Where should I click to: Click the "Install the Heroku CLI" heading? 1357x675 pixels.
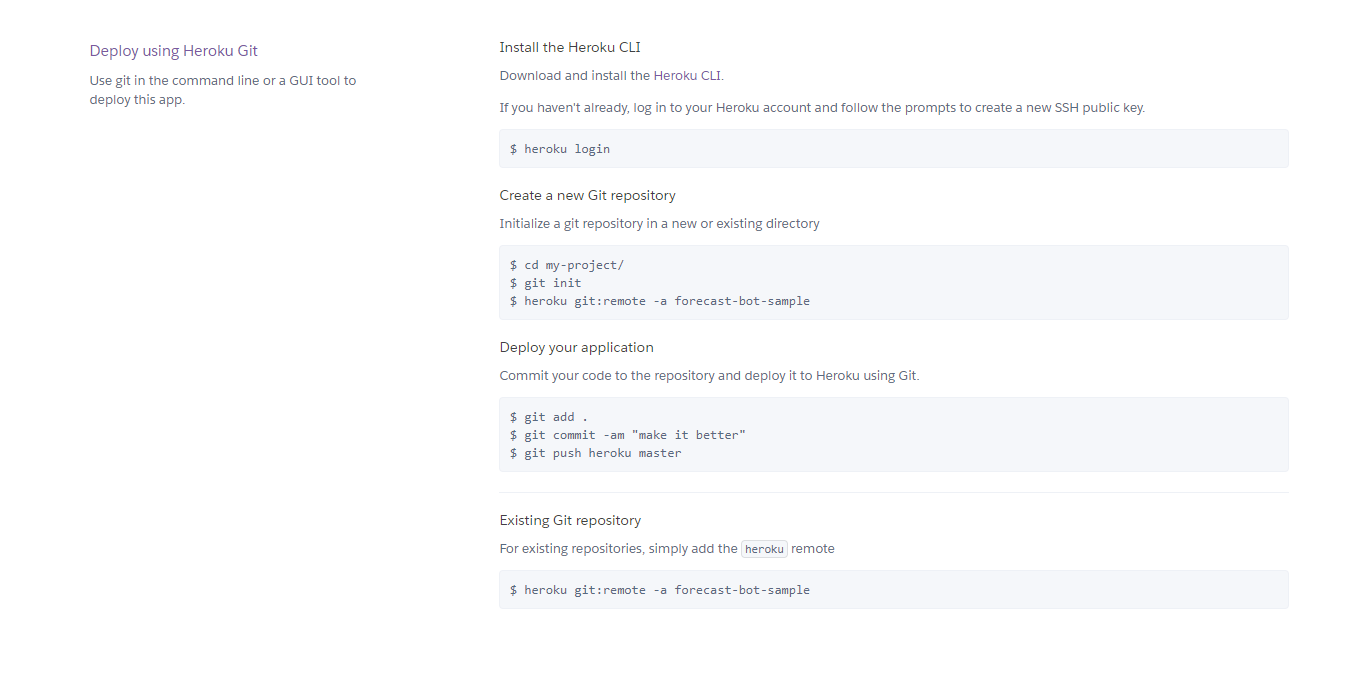(x=569, y=47)
